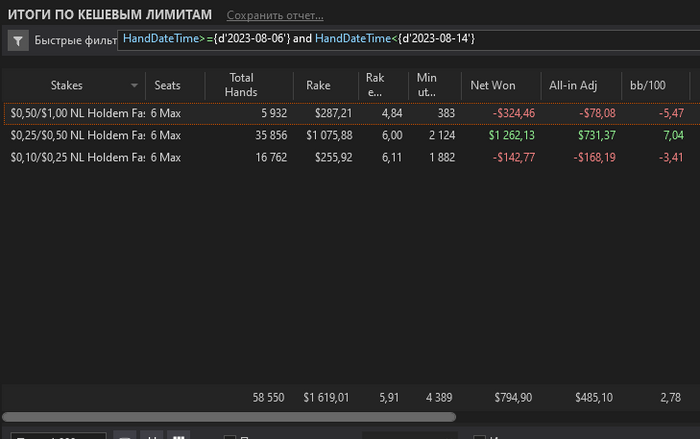Click the truncated Rake e... column header
700x439 pixels.
(x=375, y=84)
